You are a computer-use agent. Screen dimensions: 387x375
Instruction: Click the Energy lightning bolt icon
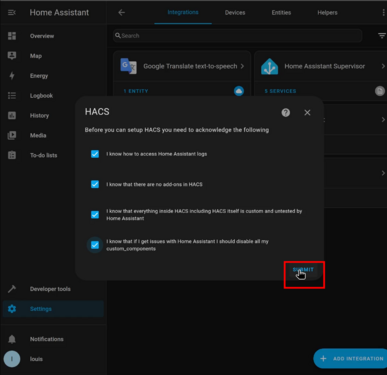12,76
